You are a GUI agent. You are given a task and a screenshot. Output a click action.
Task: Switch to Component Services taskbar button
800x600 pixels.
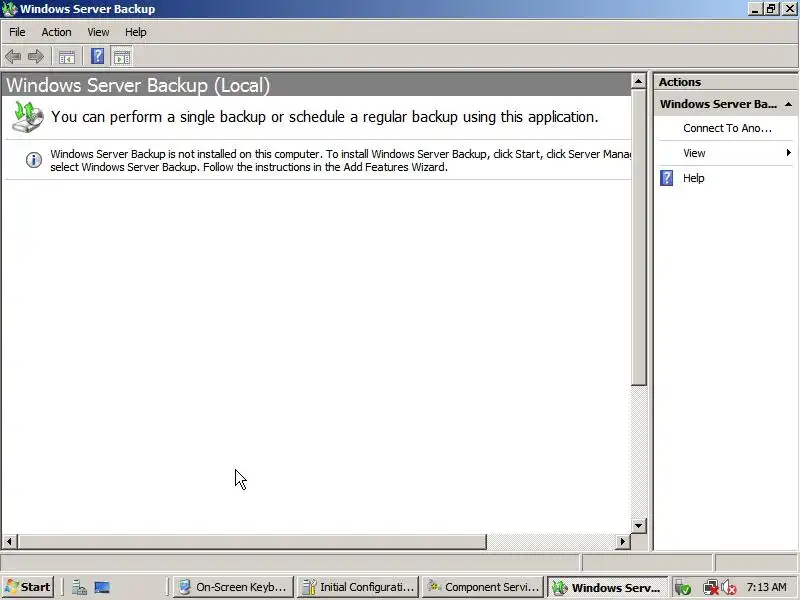point(483,587)
